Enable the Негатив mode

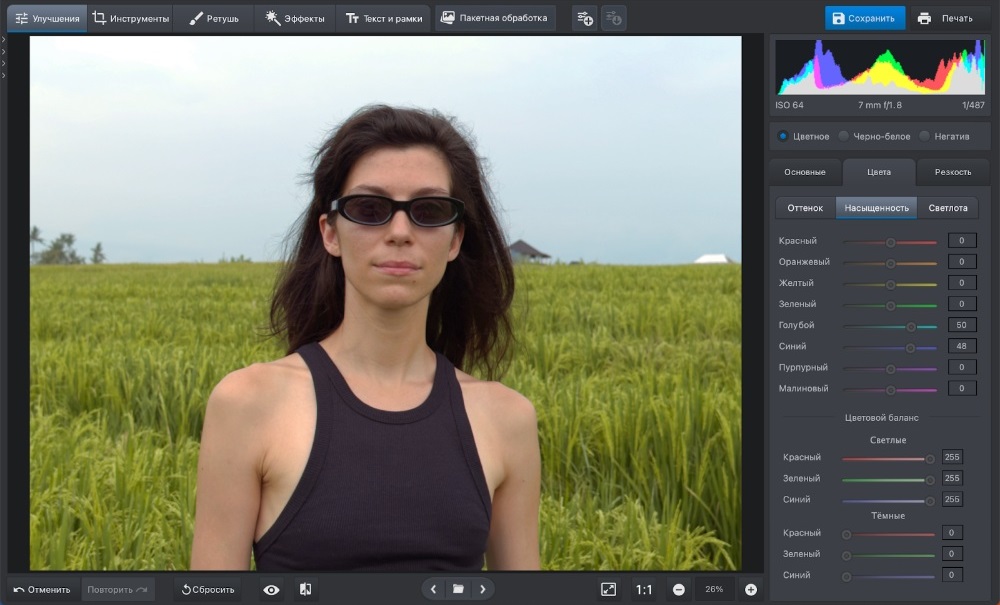(925, 136)
